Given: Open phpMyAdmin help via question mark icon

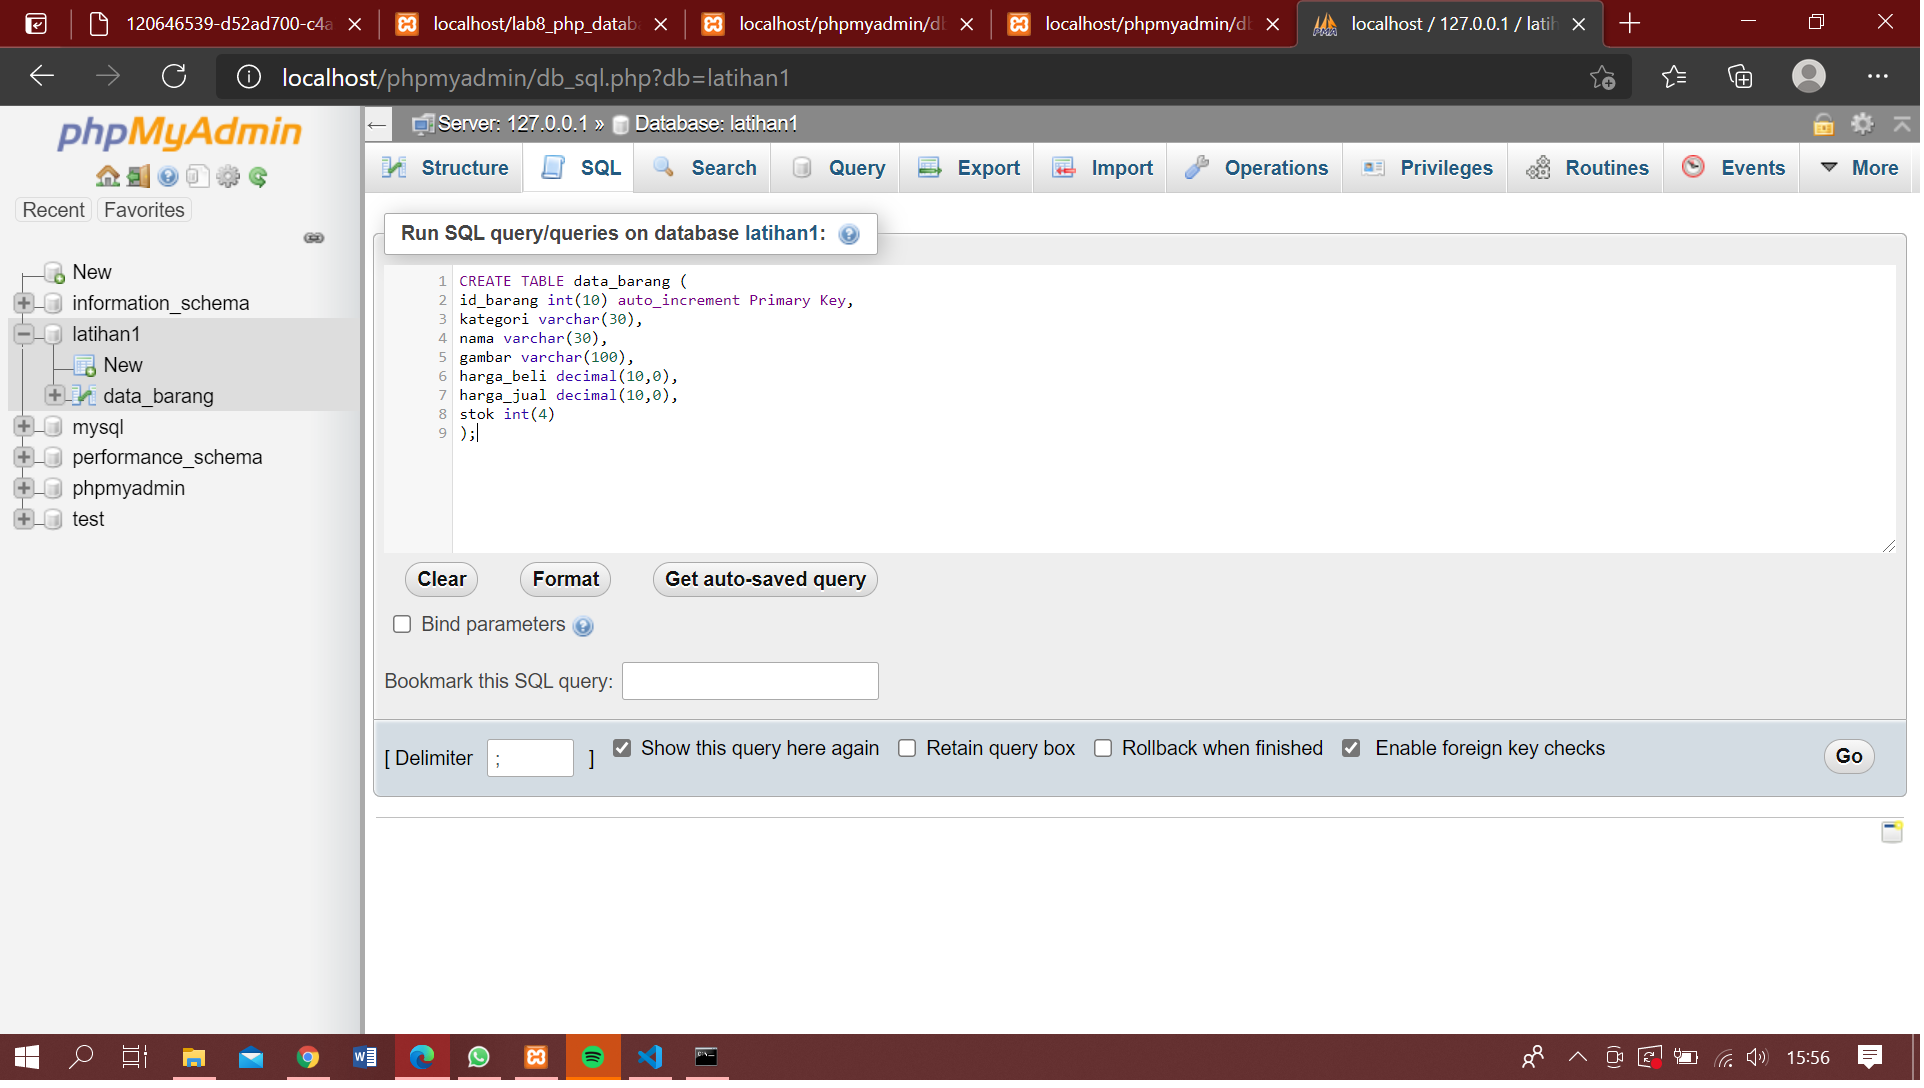Looking at the screenshot, I should [x=167, y=176].
